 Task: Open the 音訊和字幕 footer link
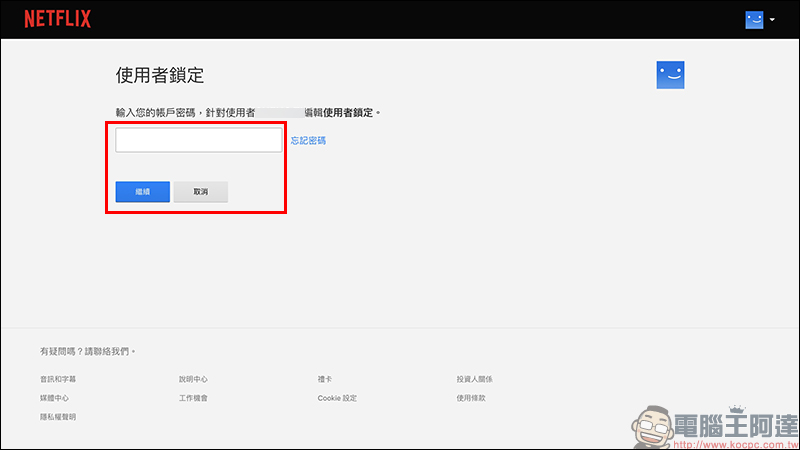pyautogui.click(x=58, y=379)
